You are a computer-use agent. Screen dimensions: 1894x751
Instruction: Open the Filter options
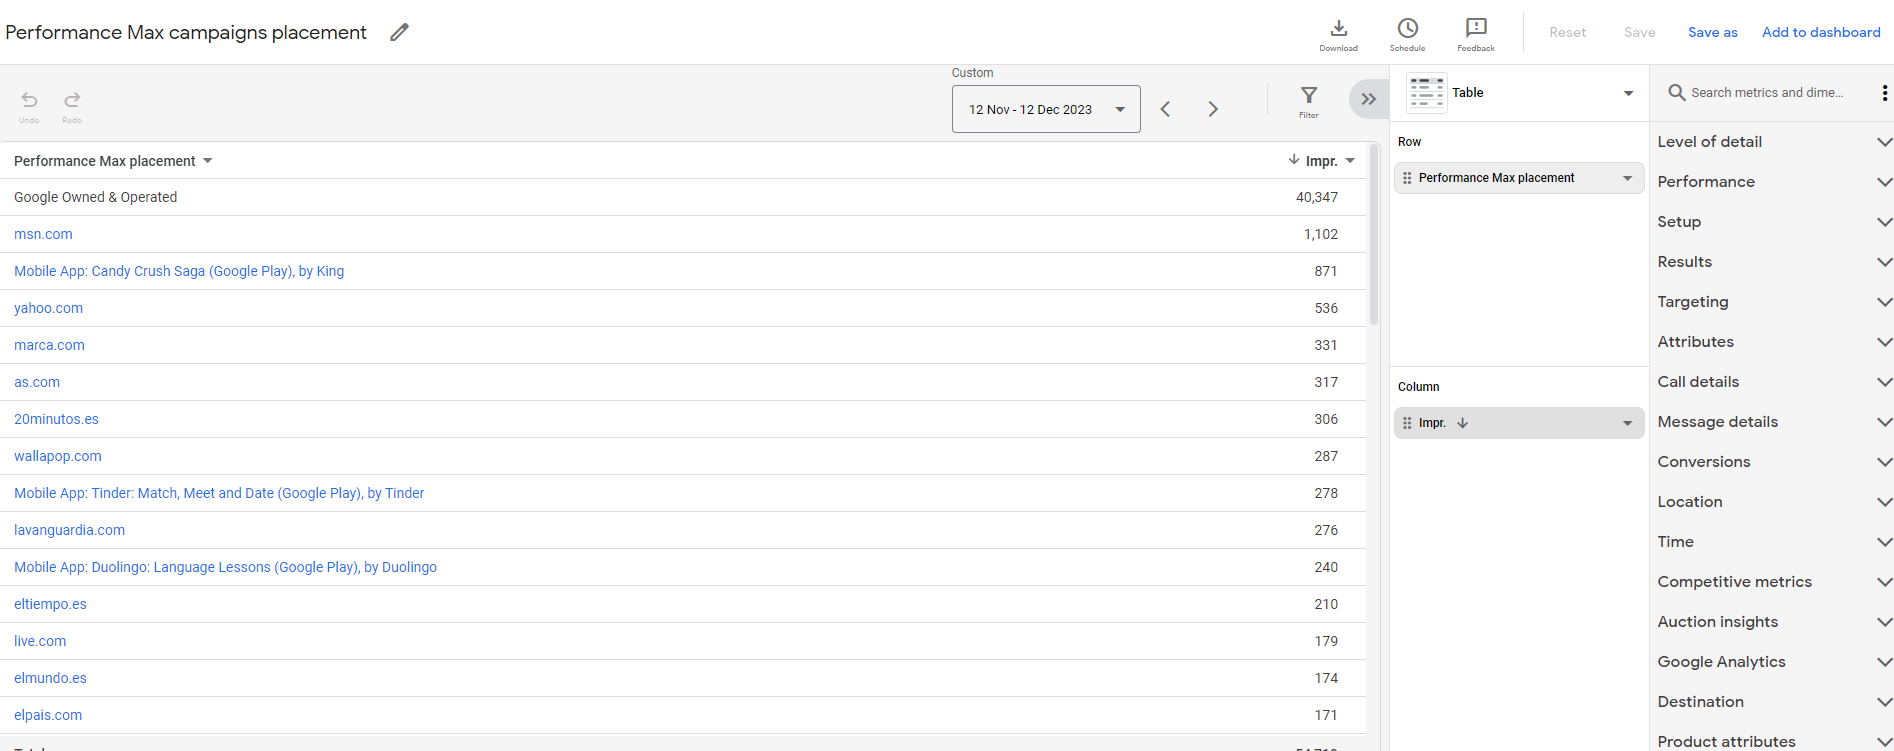pyautogui.click(x=1308, y=101)
